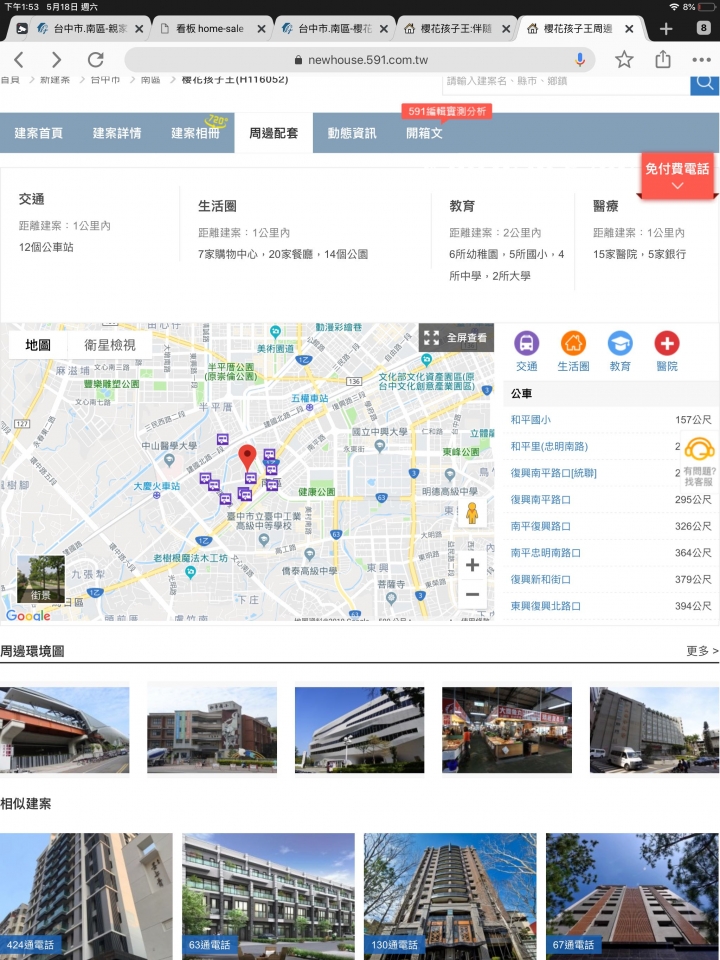The width and height of the screenshot is (720, 960).
Task: Click the blue search magnifier button
Action: 705,83
